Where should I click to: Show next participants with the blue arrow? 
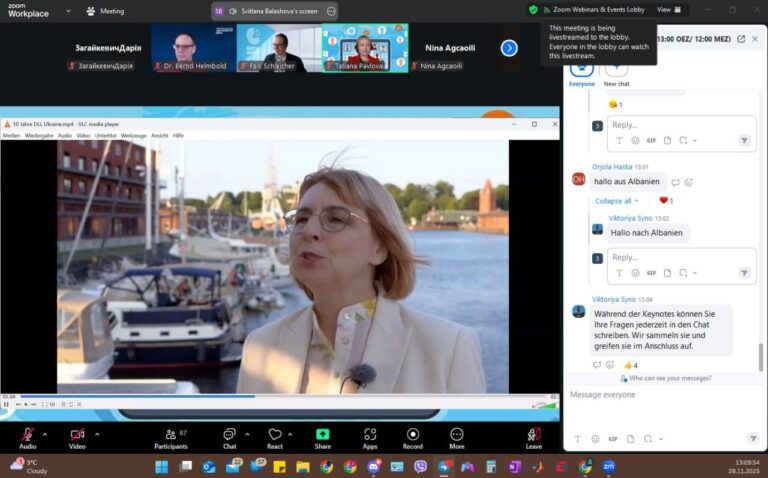pyautogui.click(x=509, y=48)
